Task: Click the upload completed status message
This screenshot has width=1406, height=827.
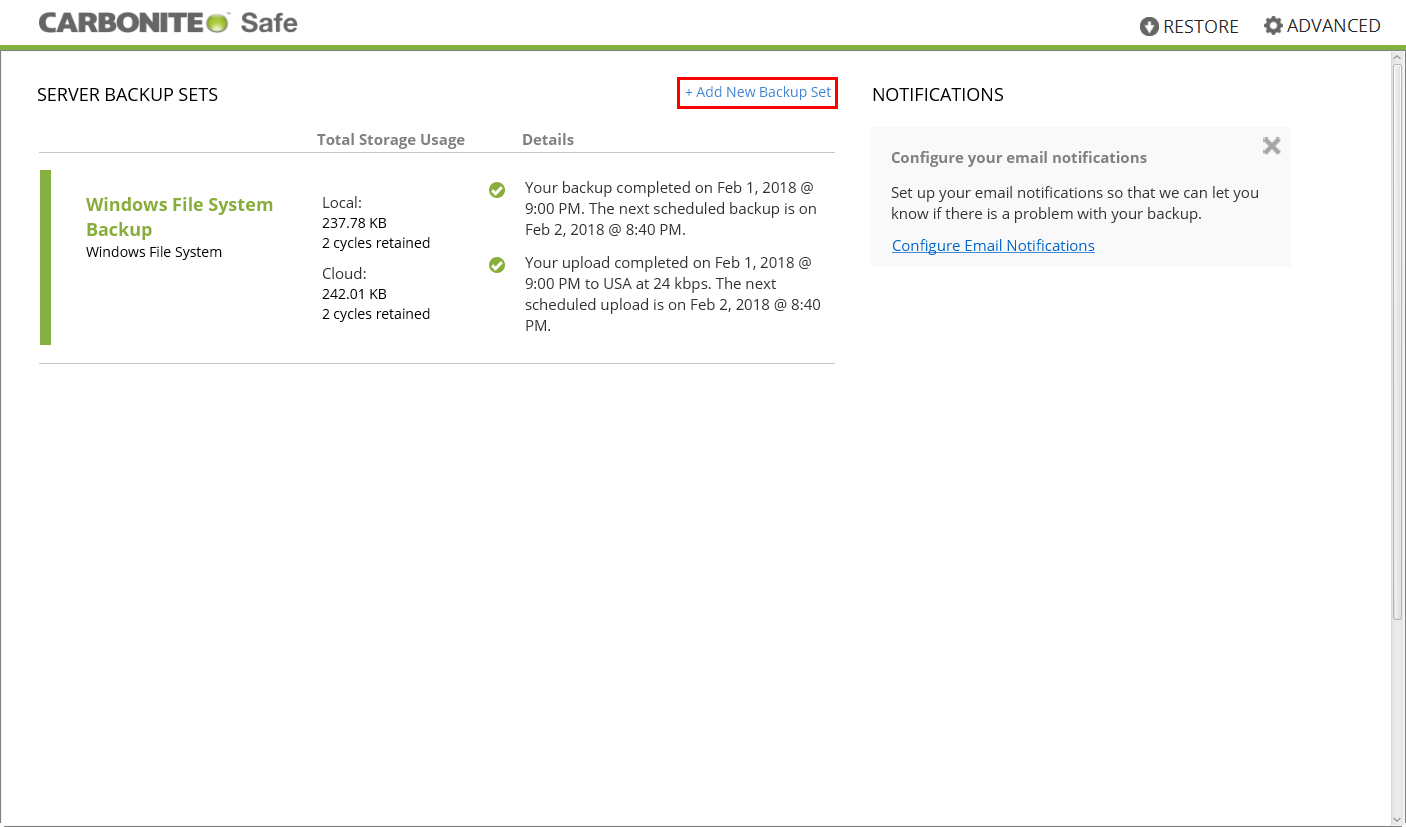Action: 672,294
